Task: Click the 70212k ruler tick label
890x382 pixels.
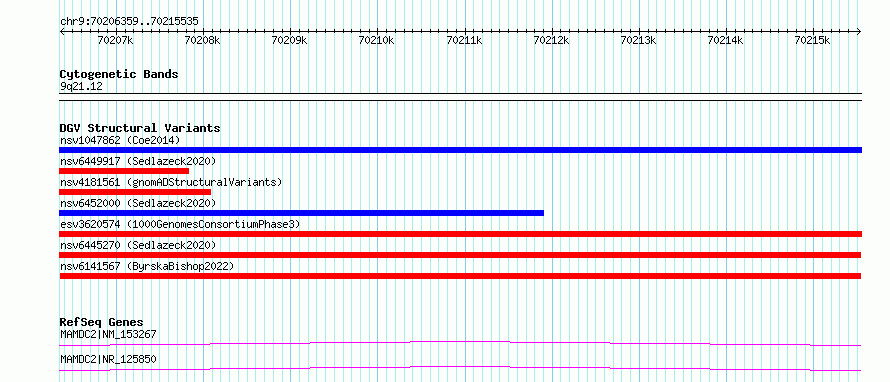Action: point(551,40)
